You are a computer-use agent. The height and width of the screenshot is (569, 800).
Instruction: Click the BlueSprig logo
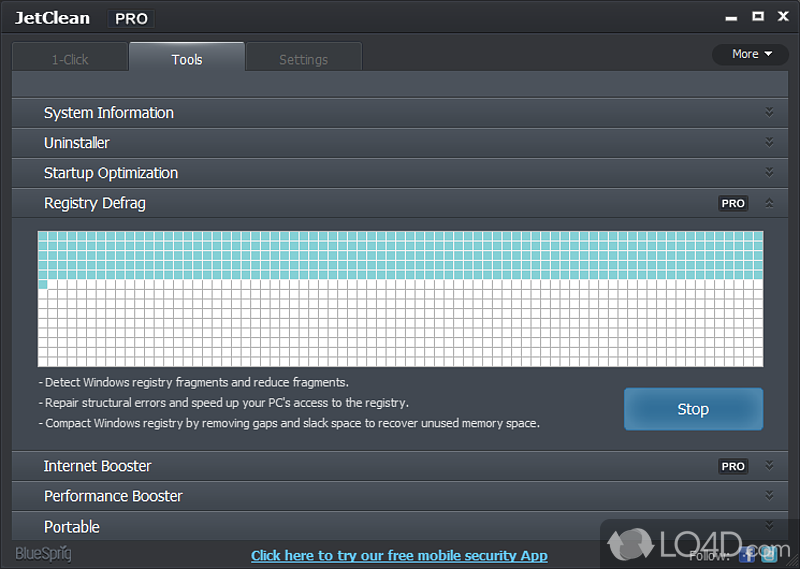tap(43, 554)
